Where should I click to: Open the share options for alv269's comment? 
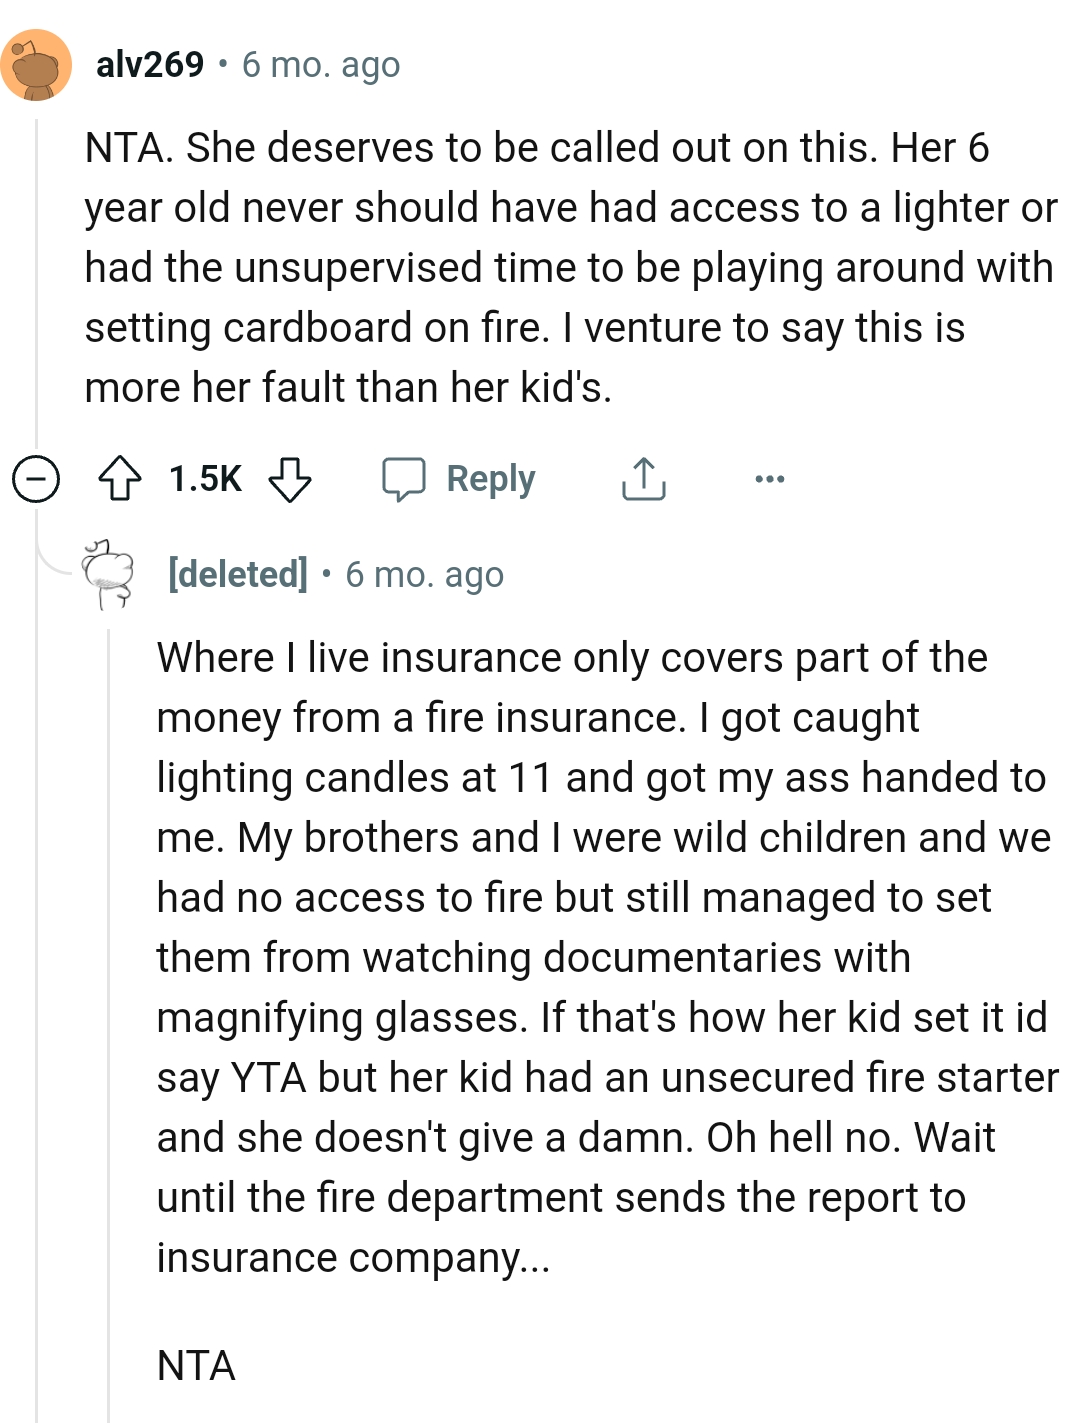(643, 478)
